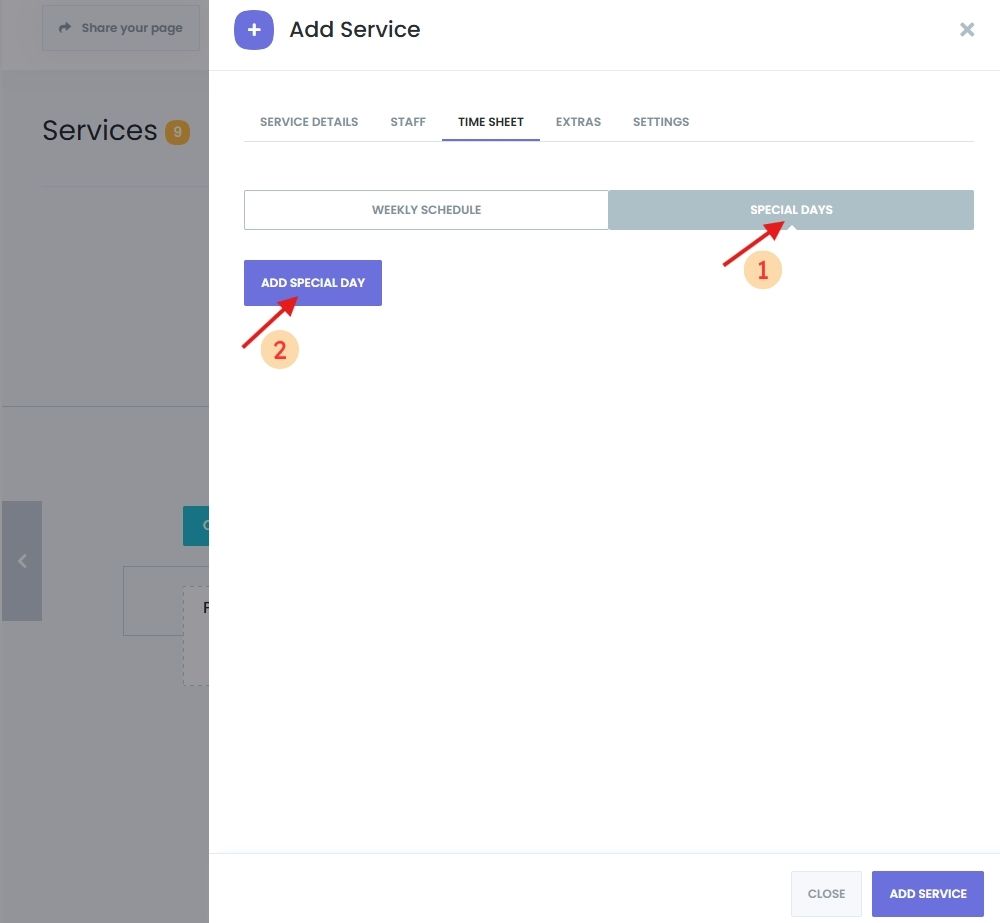Click the numbered marker 2 annotation
The image size is (1000, 923).
coord(280,350)
